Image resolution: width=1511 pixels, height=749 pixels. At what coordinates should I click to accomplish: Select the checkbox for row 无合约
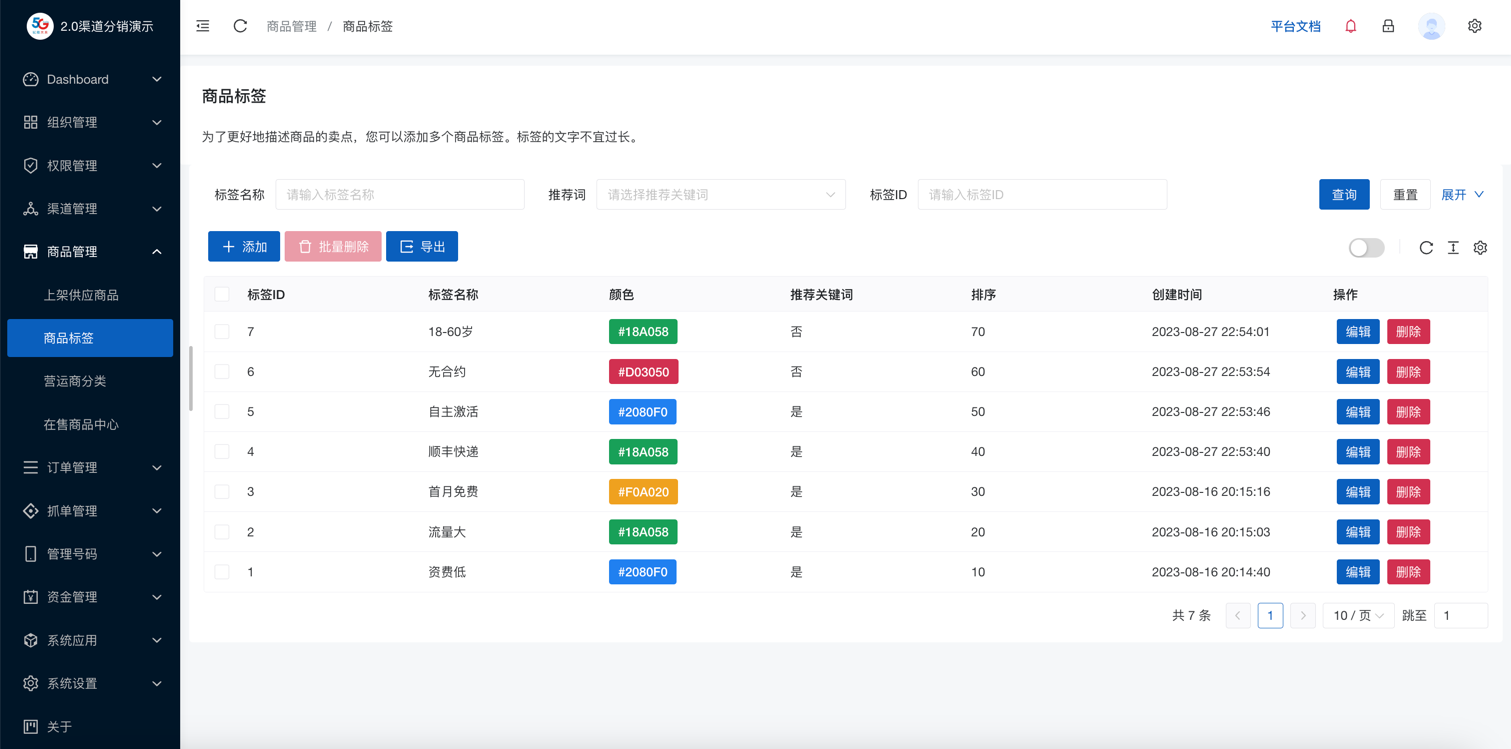coord(222,372)
